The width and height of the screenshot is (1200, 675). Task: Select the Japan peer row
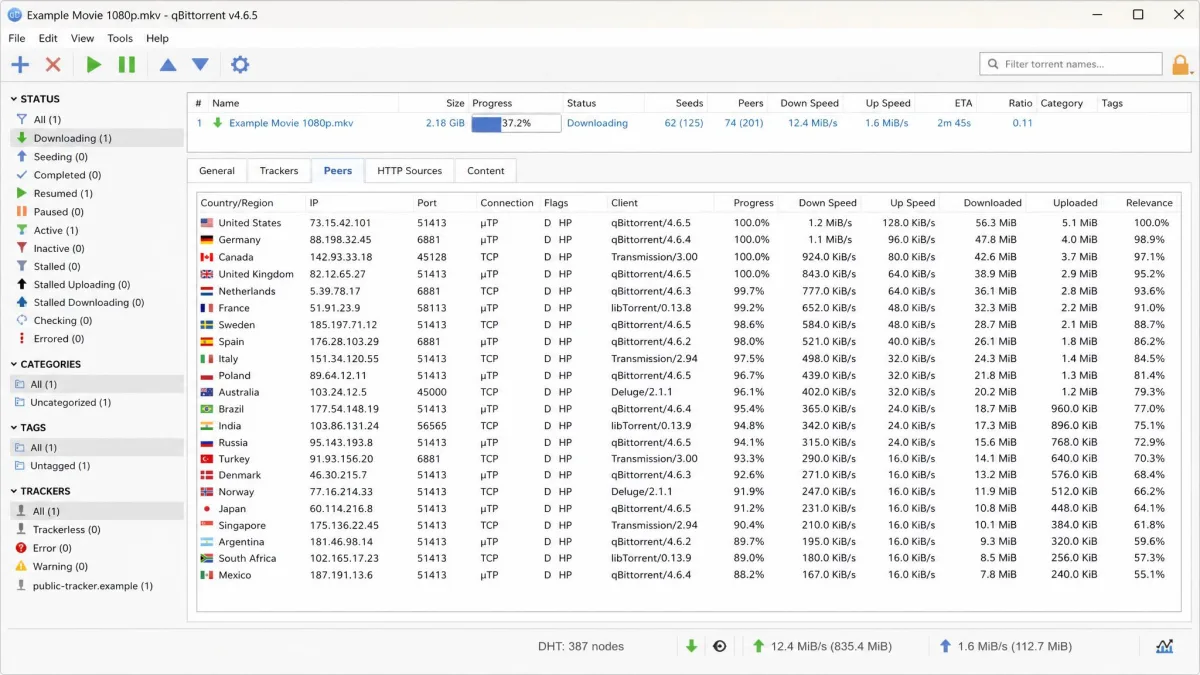point(688,508)
